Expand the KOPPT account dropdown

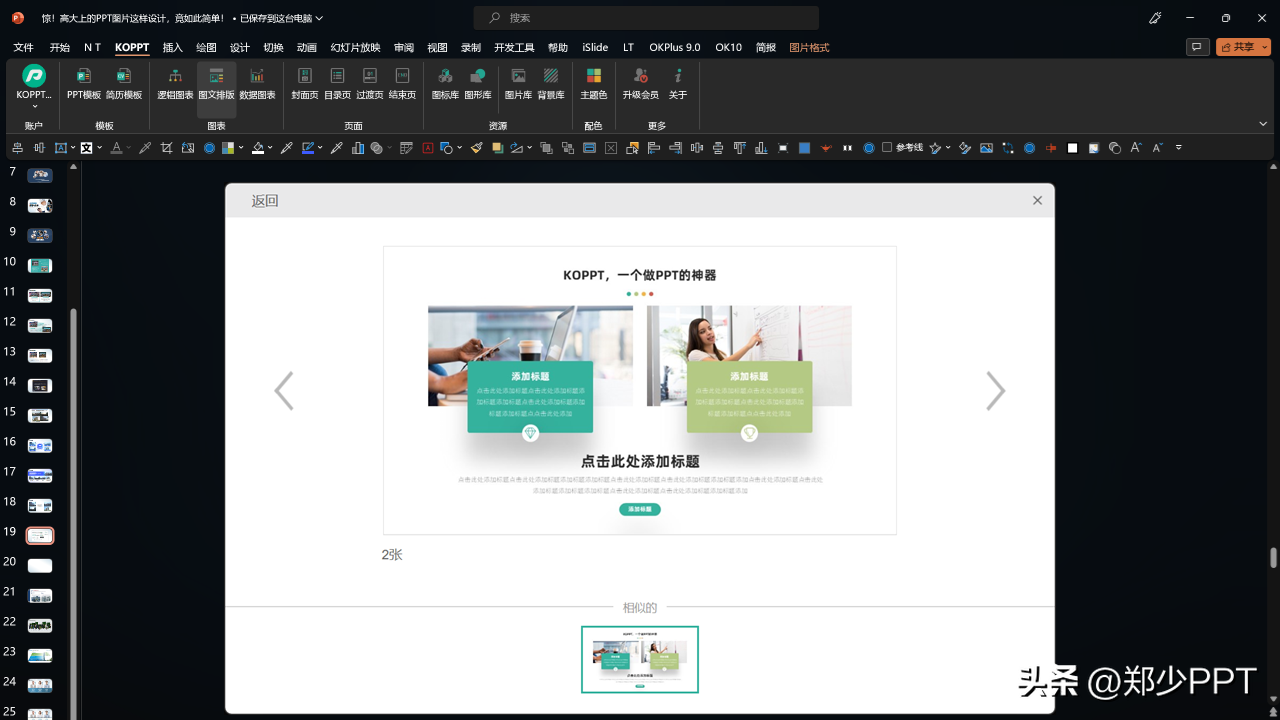34,106
